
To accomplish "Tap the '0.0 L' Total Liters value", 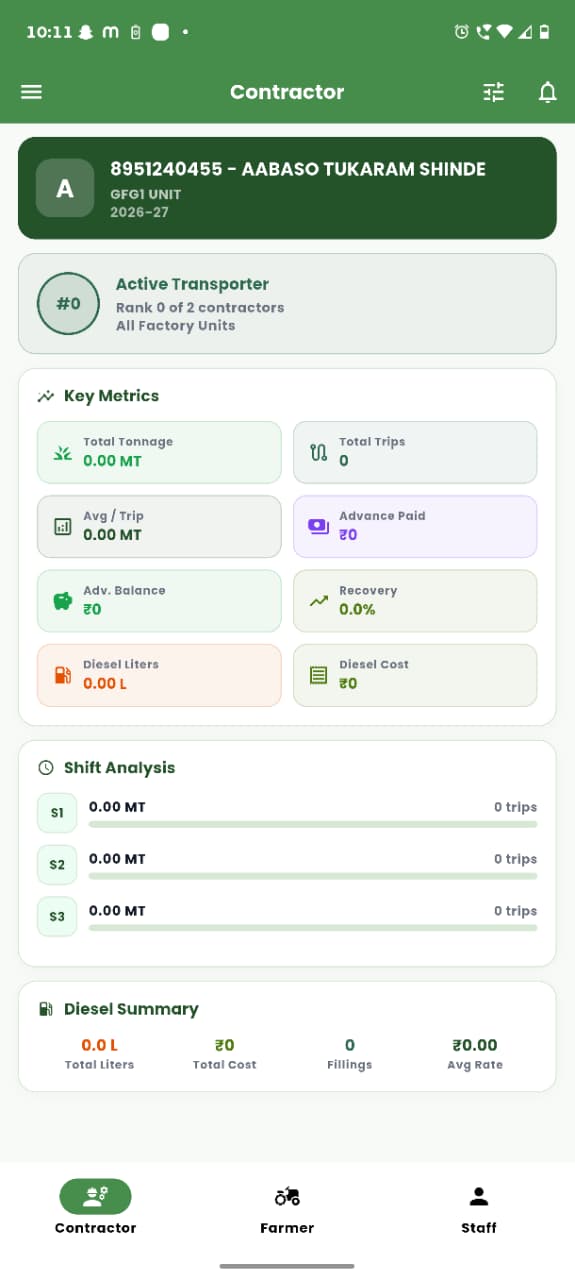I will click(99, 1045).
